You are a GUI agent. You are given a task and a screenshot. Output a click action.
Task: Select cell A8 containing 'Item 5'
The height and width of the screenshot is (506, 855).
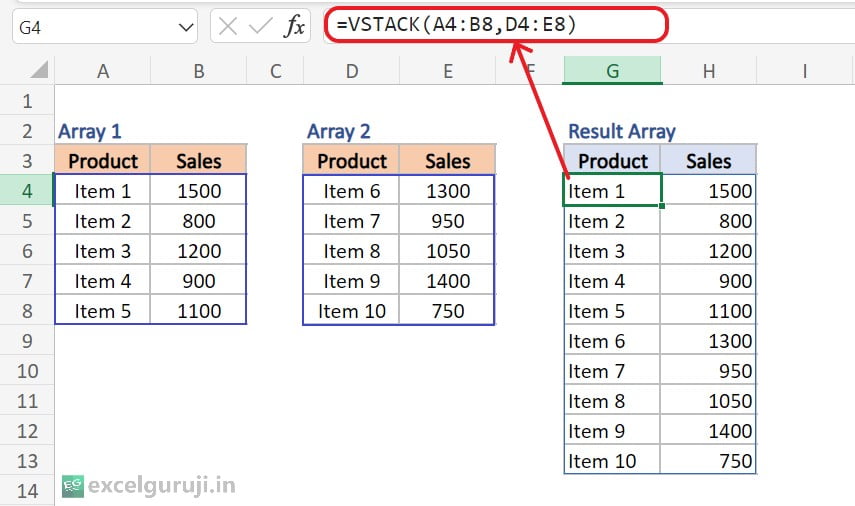(103, 311)
